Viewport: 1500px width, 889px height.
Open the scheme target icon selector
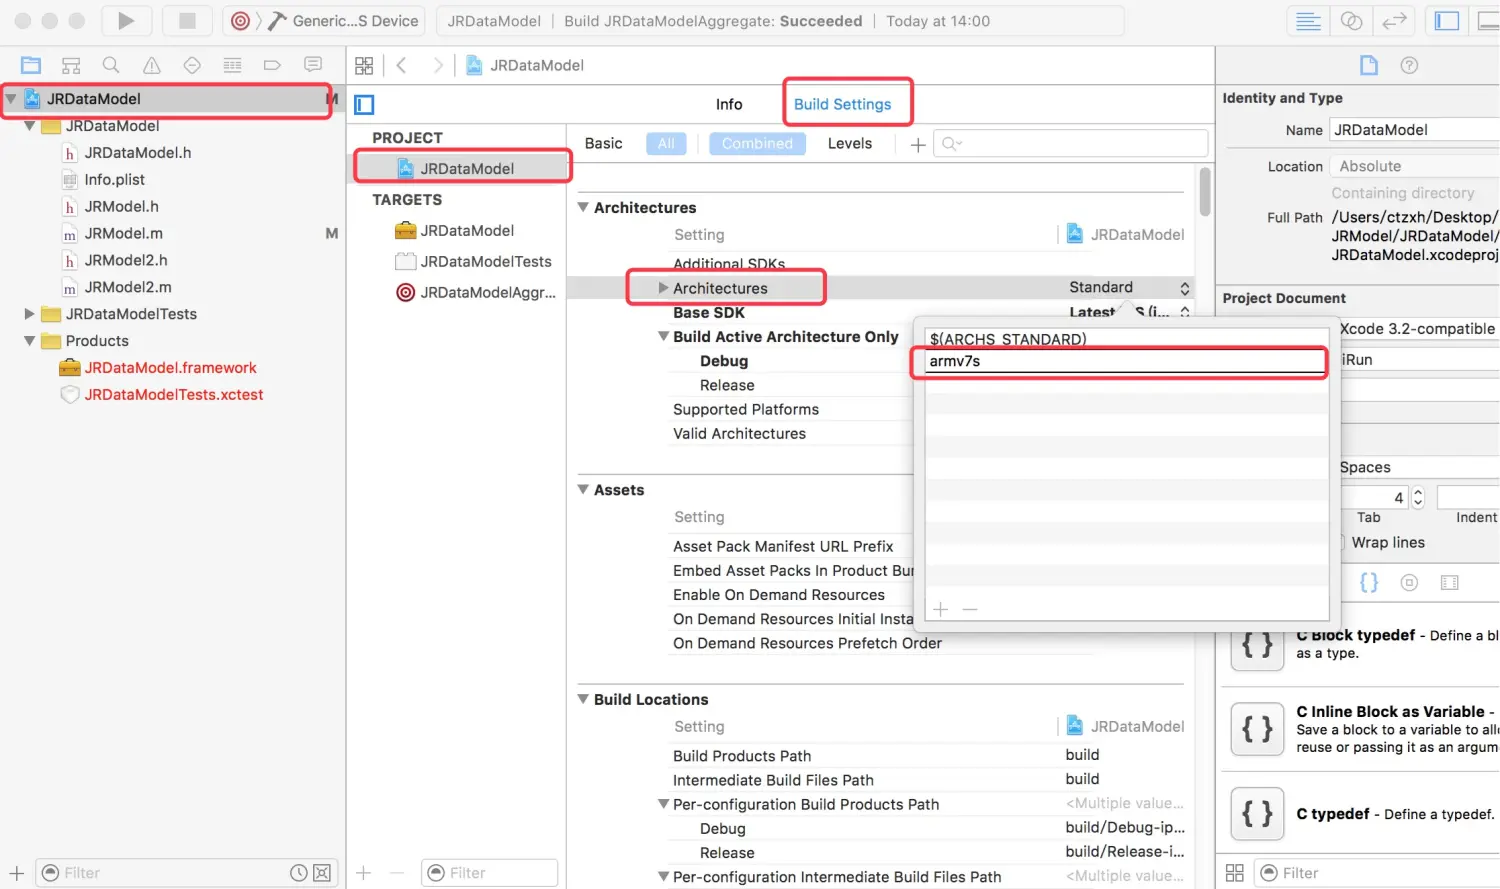[240, 21]
